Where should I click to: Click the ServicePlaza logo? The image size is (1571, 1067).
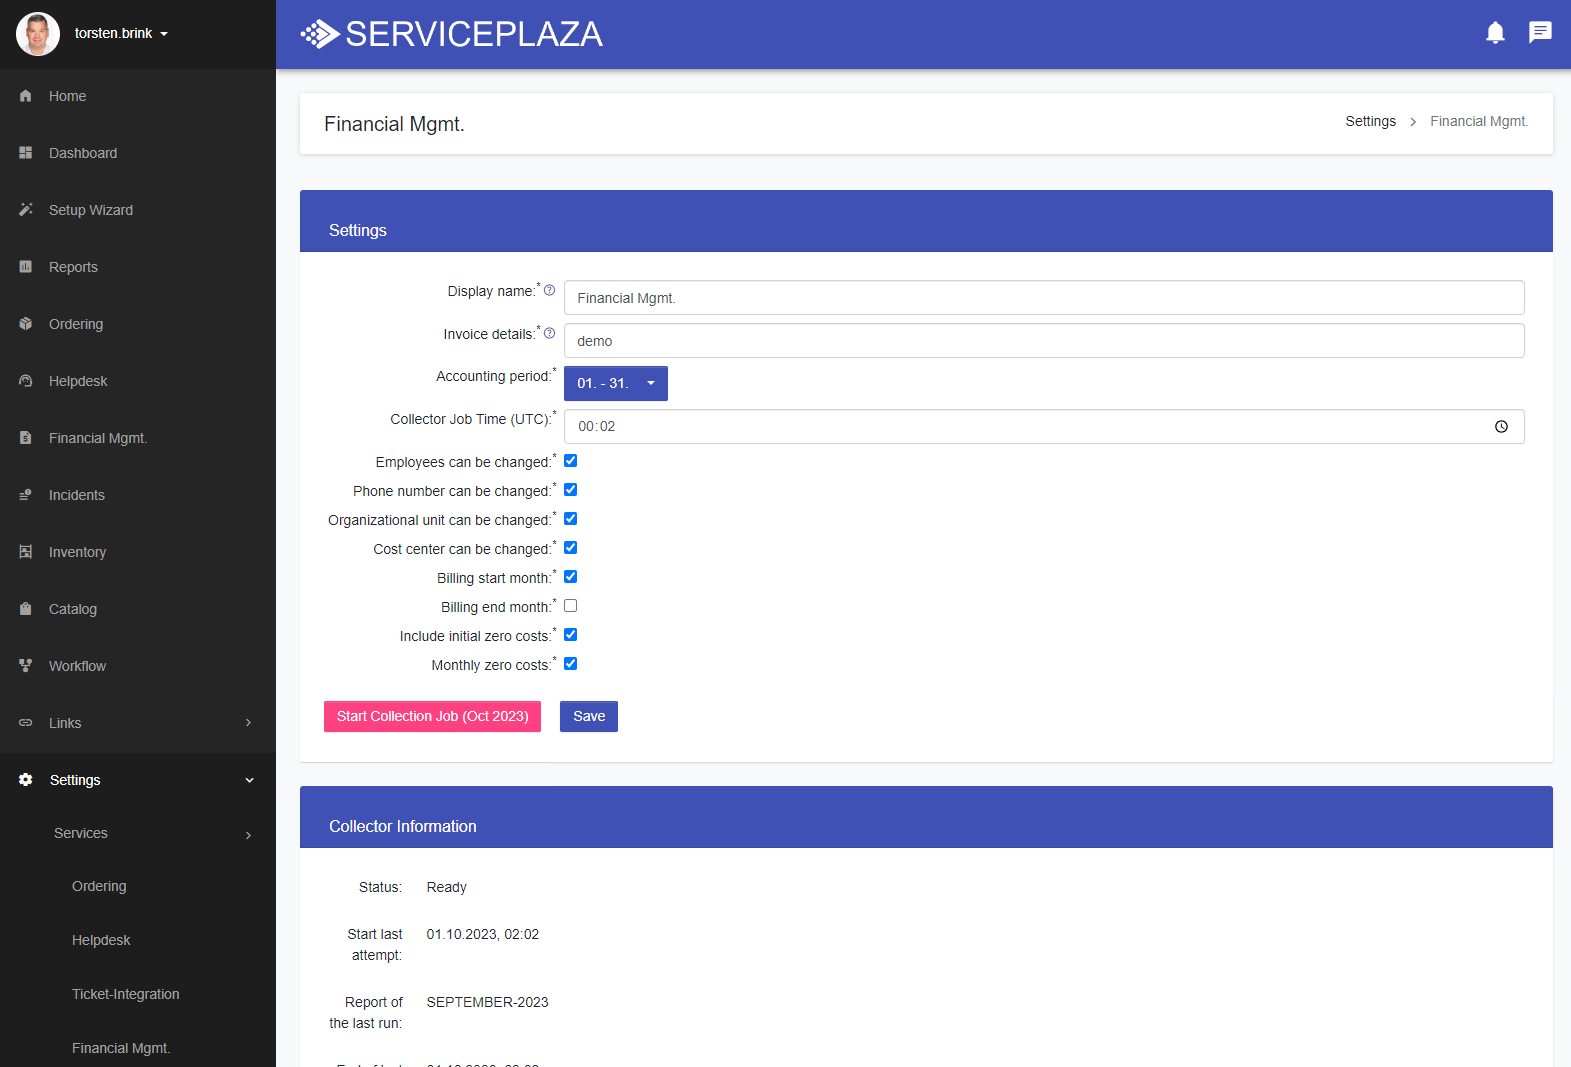451,34
